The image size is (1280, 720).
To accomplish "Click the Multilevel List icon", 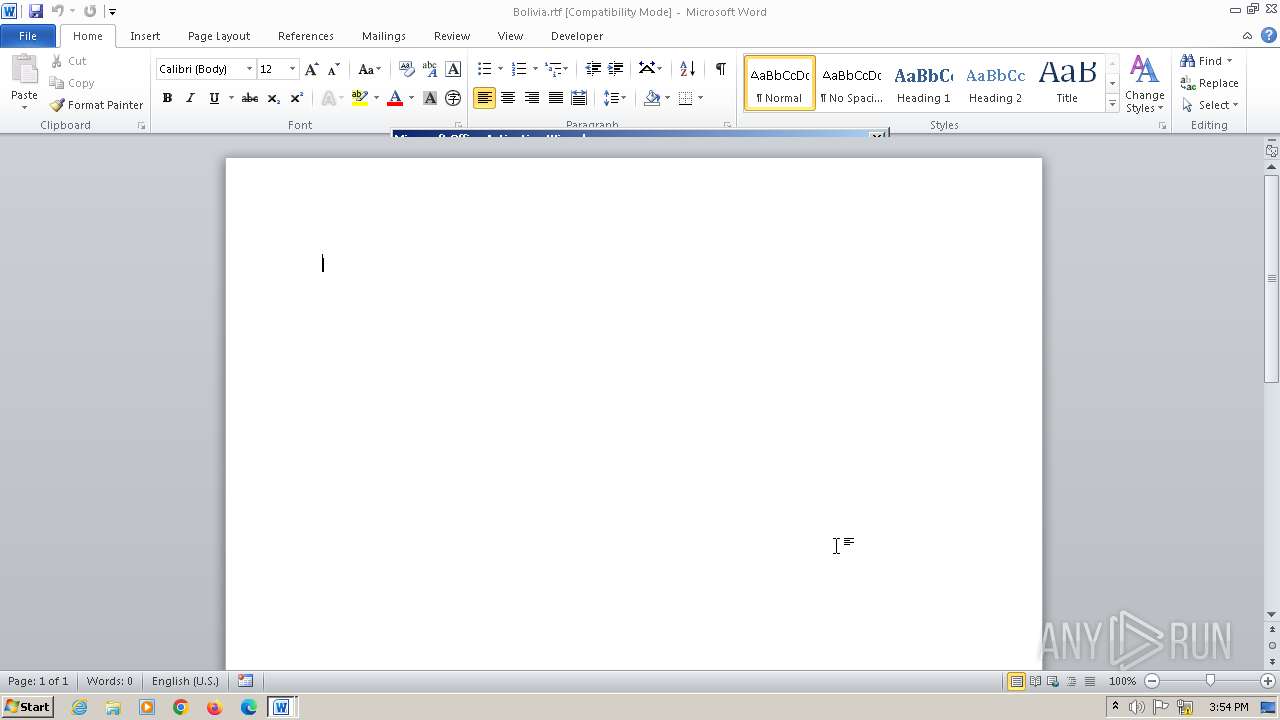I will click(x=553, y=69).
